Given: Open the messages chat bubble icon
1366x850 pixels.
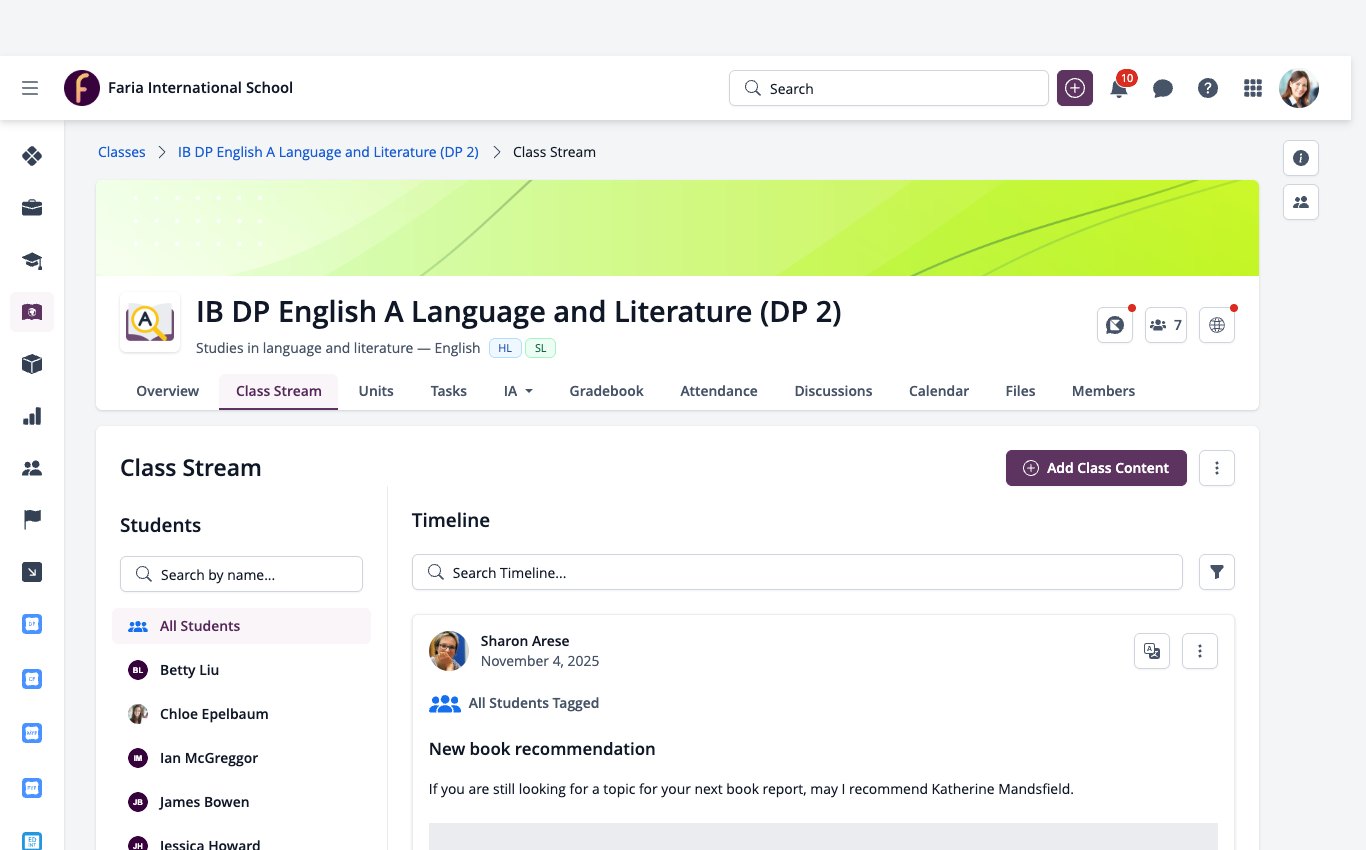Looking at the screenshot, I should point(1163,88).
